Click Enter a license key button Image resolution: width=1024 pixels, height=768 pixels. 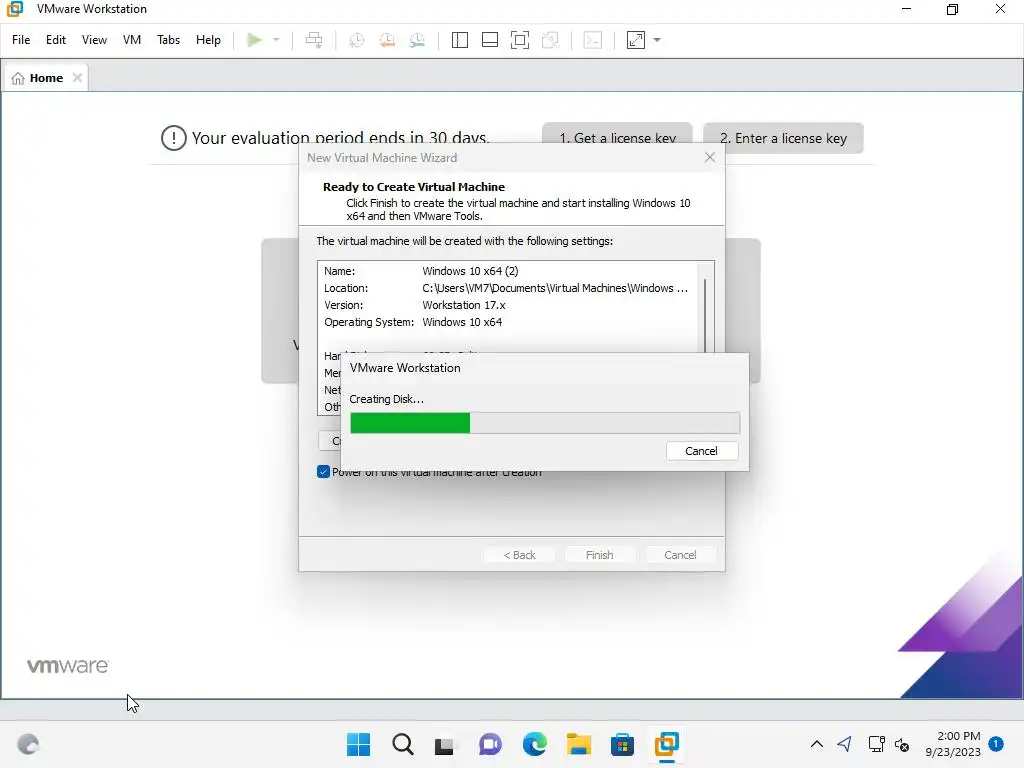(783, 138)
